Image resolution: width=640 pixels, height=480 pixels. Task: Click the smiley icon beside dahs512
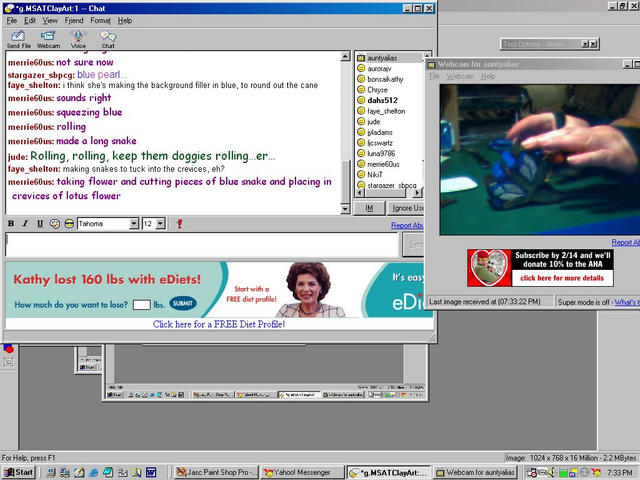(361, 100)
